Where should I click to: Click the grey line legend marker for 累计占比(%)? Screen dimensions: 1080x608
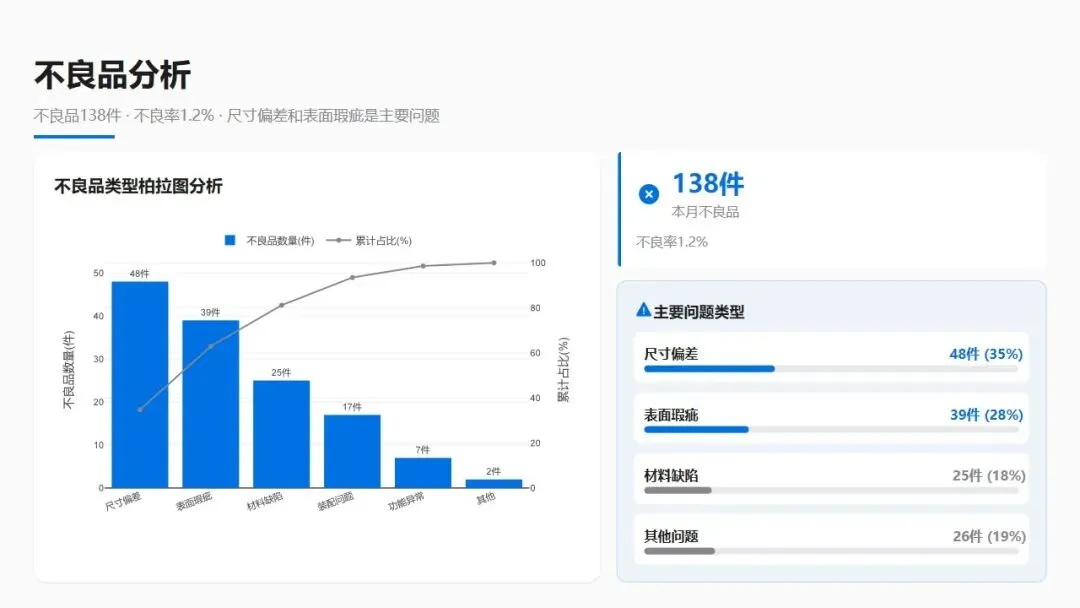[x=338, y=240]
